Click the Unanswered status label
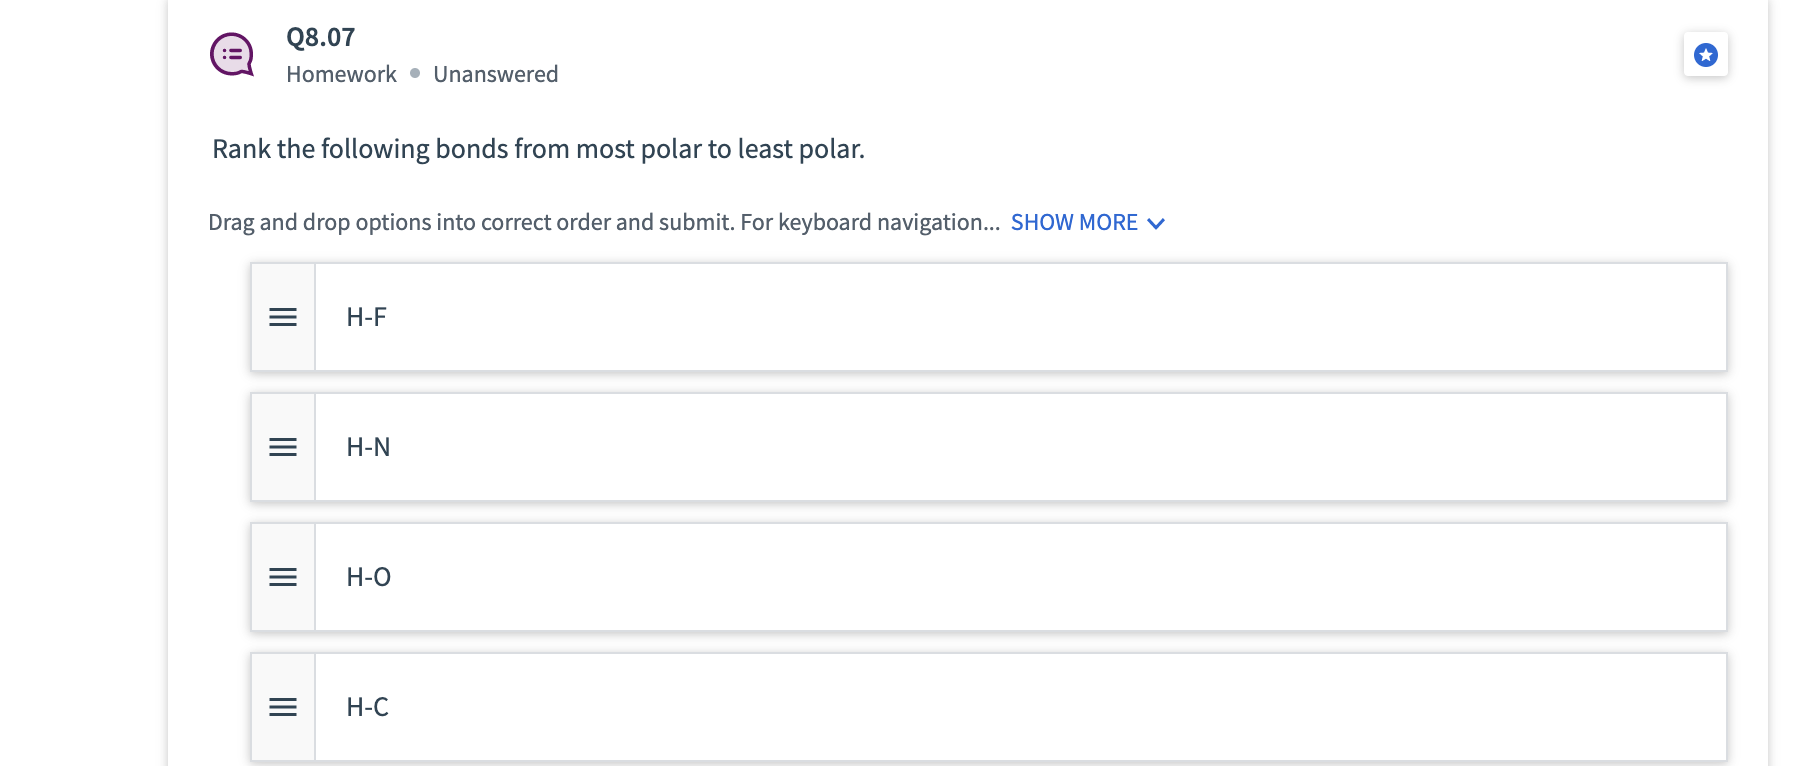This screenshot has height=766, width=1802. (x=495, y=74)
